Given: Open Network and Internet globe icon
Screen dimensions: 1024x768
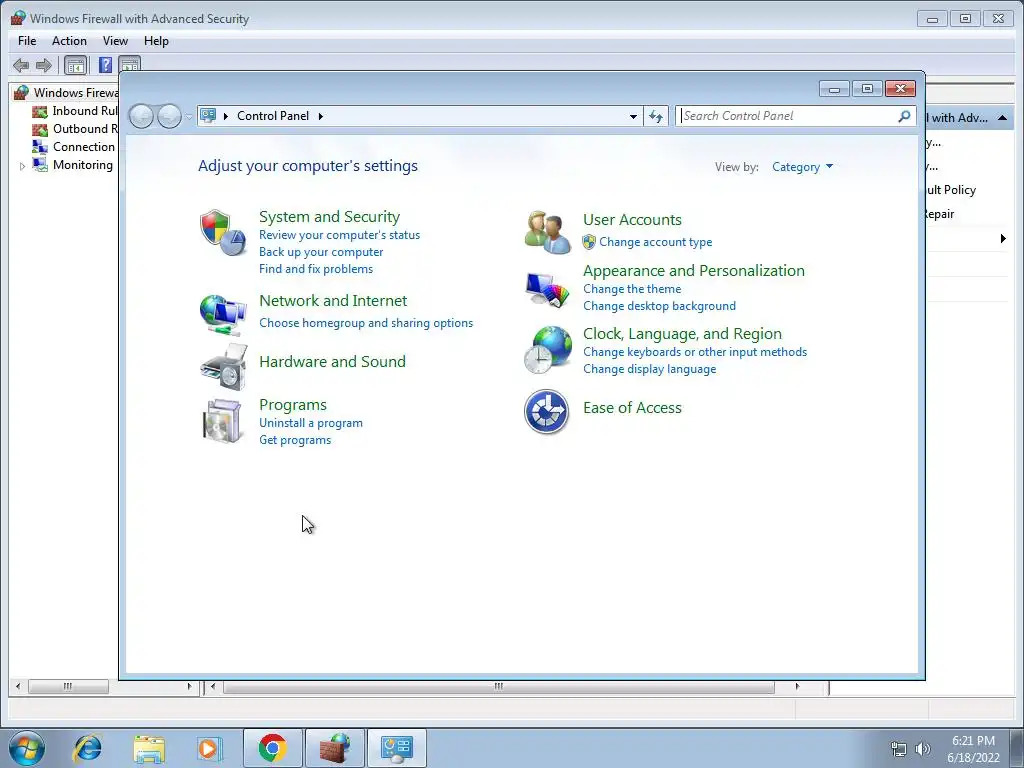Looking at the screenshot, I should pyautogui.click(x=223, y=314).
